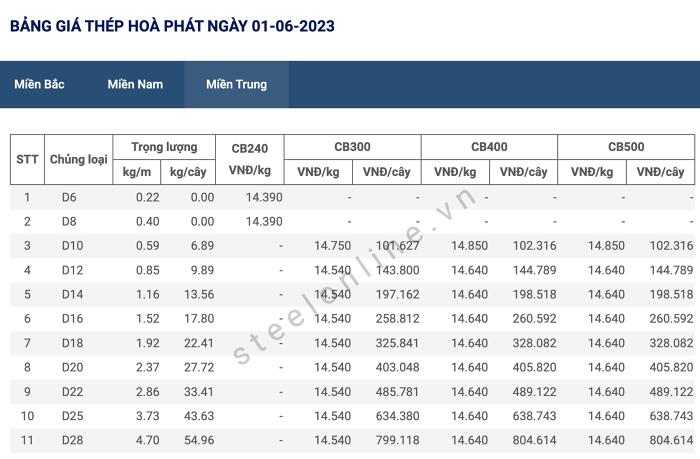This screenshot has height=459, width=700.
Task: Switch to the Miền Nam tab
Action: pyautogui.click(x=135, y=84)
